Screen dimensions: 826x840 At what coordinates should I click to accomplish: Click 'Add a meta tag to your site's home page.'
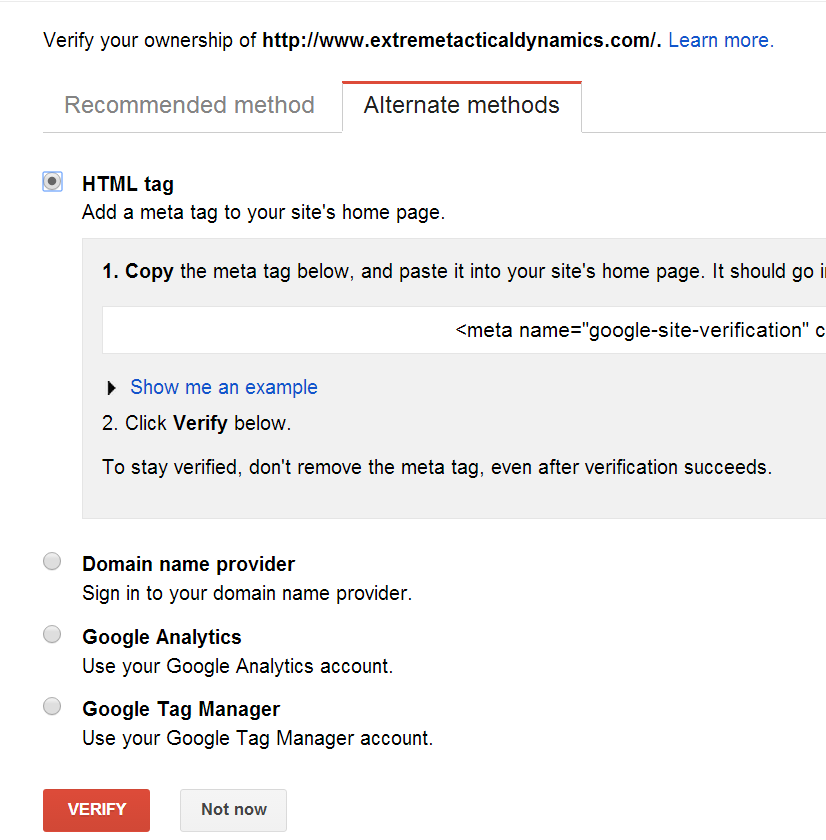click(x=264, y=213)
